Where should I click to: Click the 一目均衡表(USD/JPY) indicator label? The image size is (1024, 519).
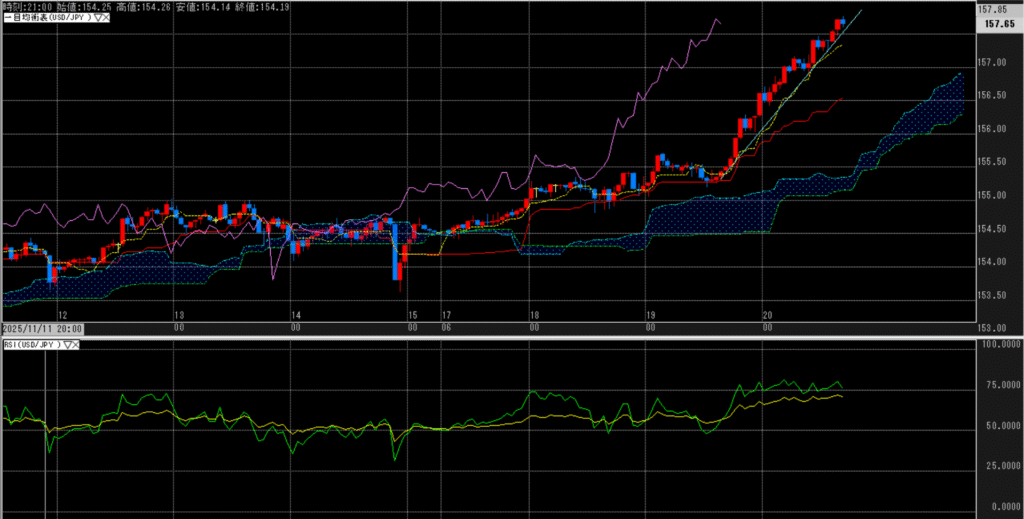coord(50,17)
